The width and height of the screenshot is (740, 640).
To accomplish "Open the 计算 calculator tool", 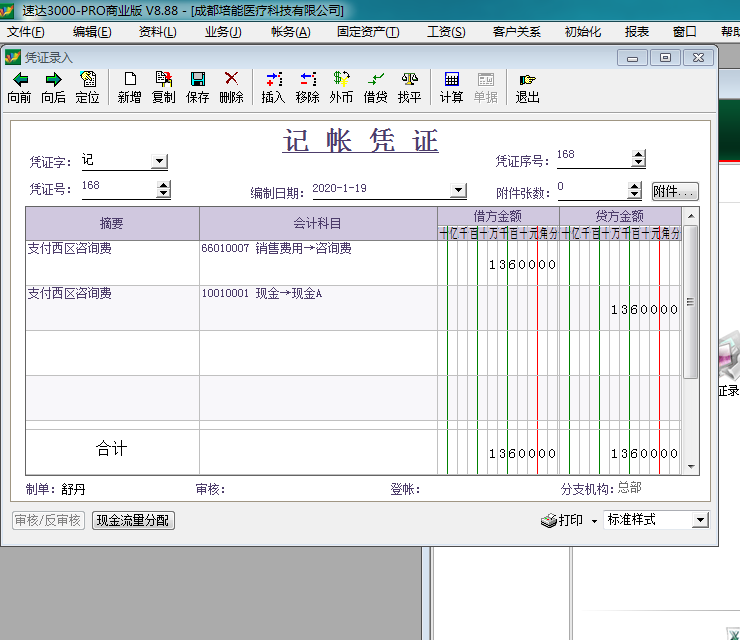I will 451,80.
